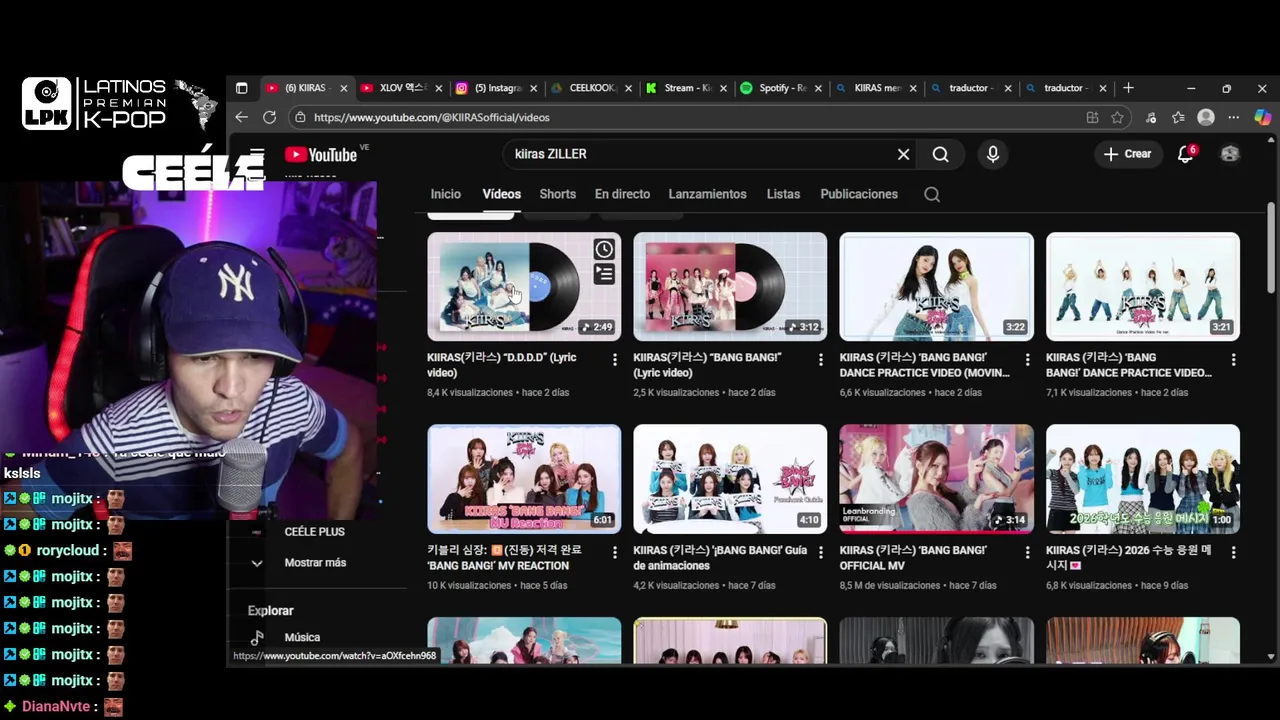
Task: Open the 3:22 dance practice thumbnail
Action: click(x=936, y=287)
